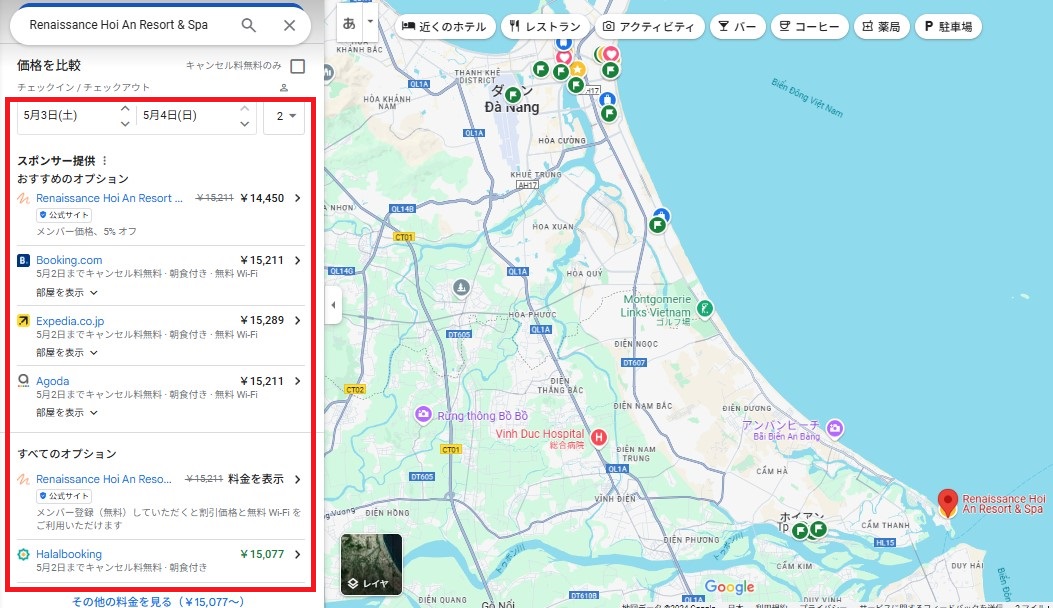Click the red Renaissance Hoi An Resort pin
Screen dimensions: 1053x608
coord(948,503)
